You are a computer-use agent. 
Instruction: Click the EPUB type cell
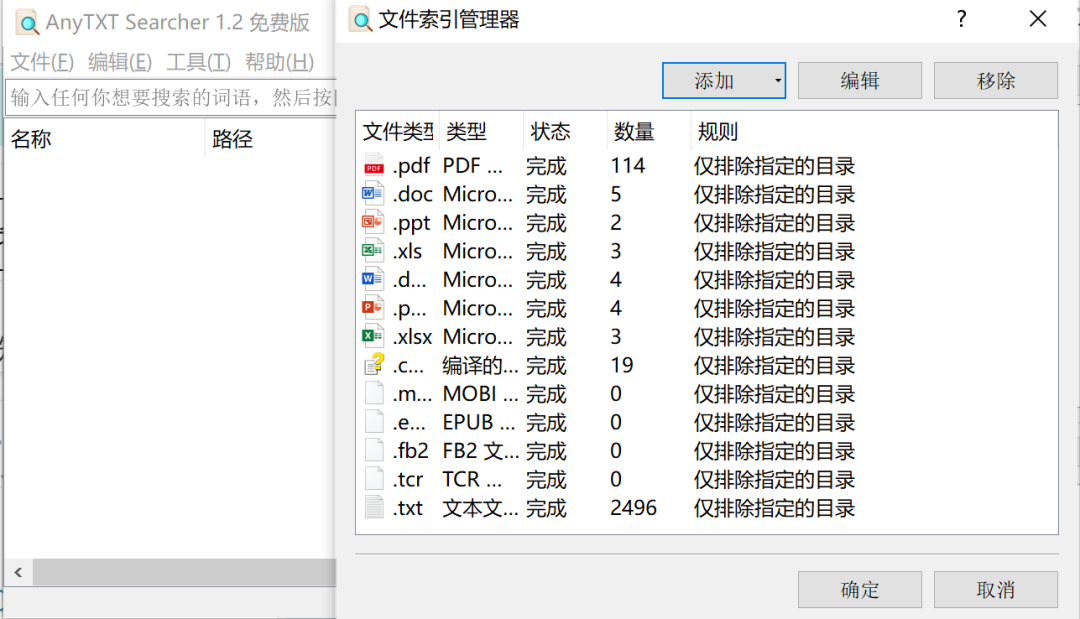point(479,422)
